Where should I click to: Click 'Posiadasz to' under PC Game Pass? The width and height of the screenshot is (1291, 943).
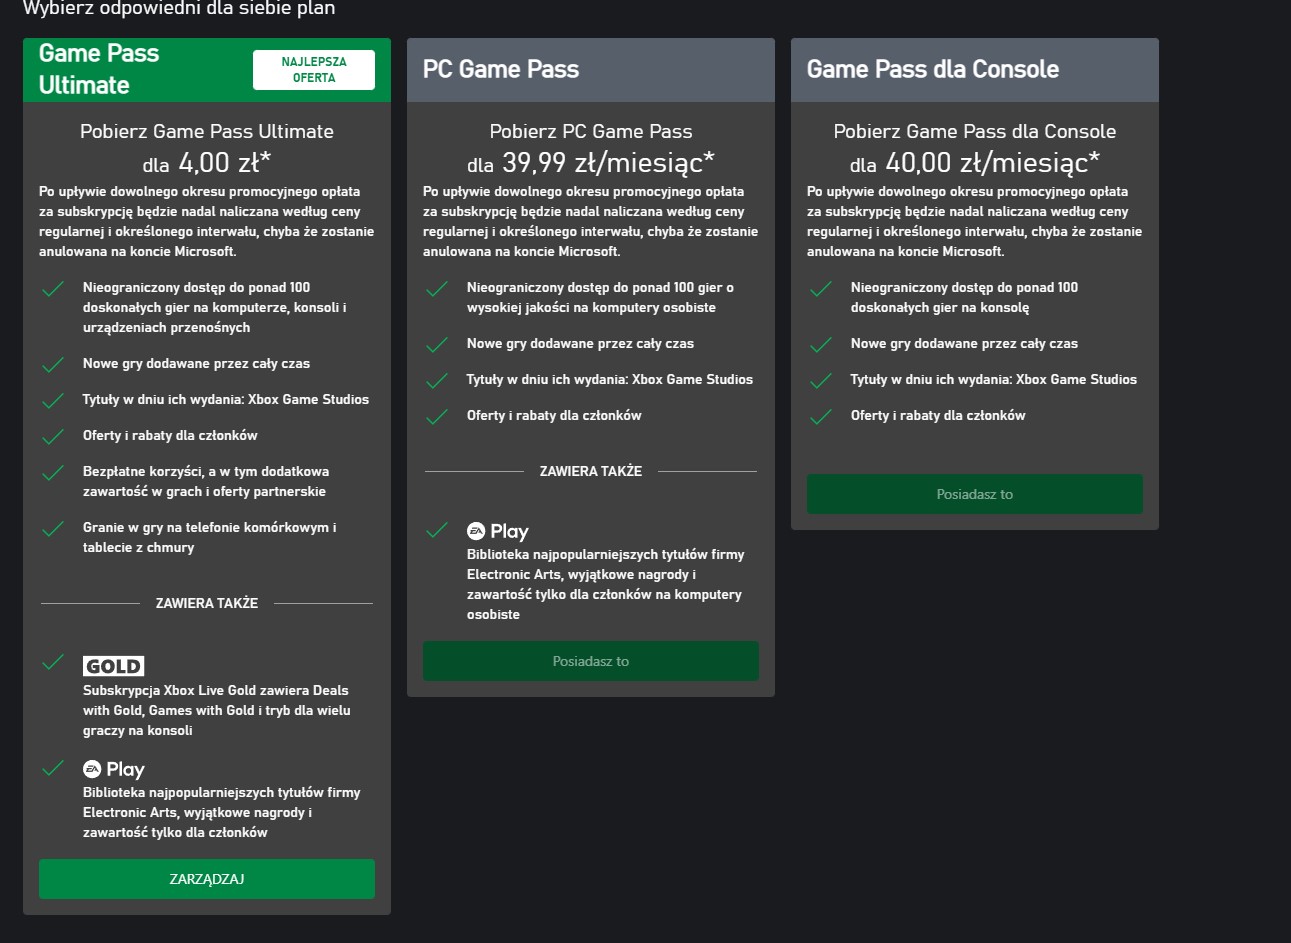click(x=591, y=661)
